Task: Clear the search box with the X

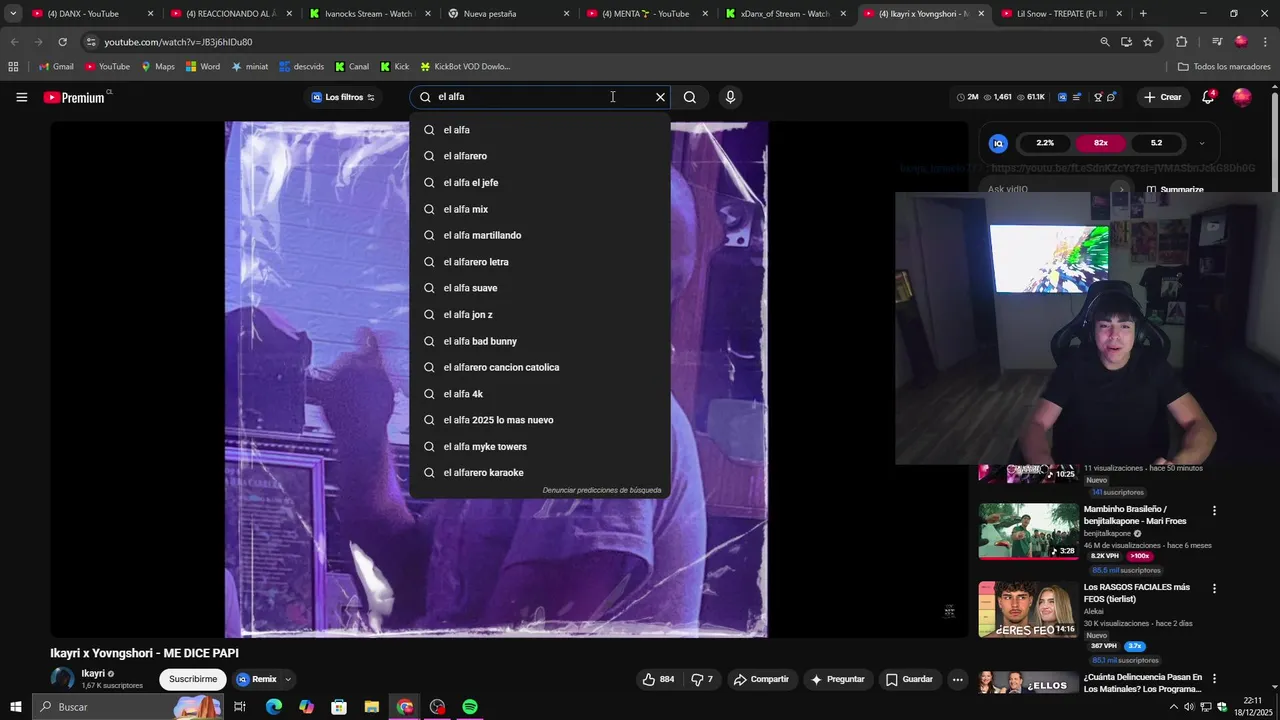Action: click(x=660, y=97)
